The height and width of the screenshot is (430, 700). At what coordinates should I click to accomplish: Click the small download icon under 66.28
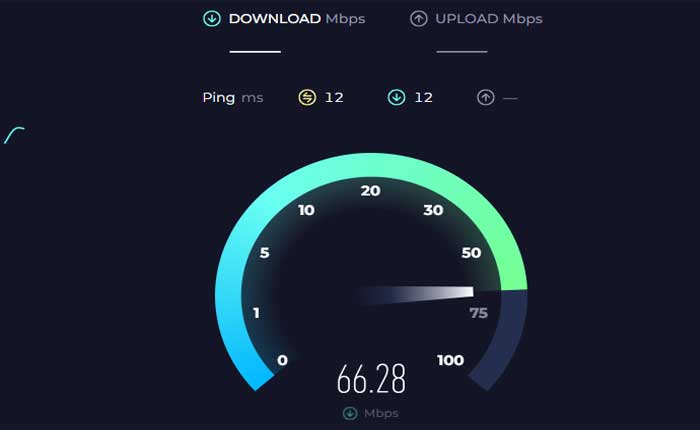coord(350,413)
